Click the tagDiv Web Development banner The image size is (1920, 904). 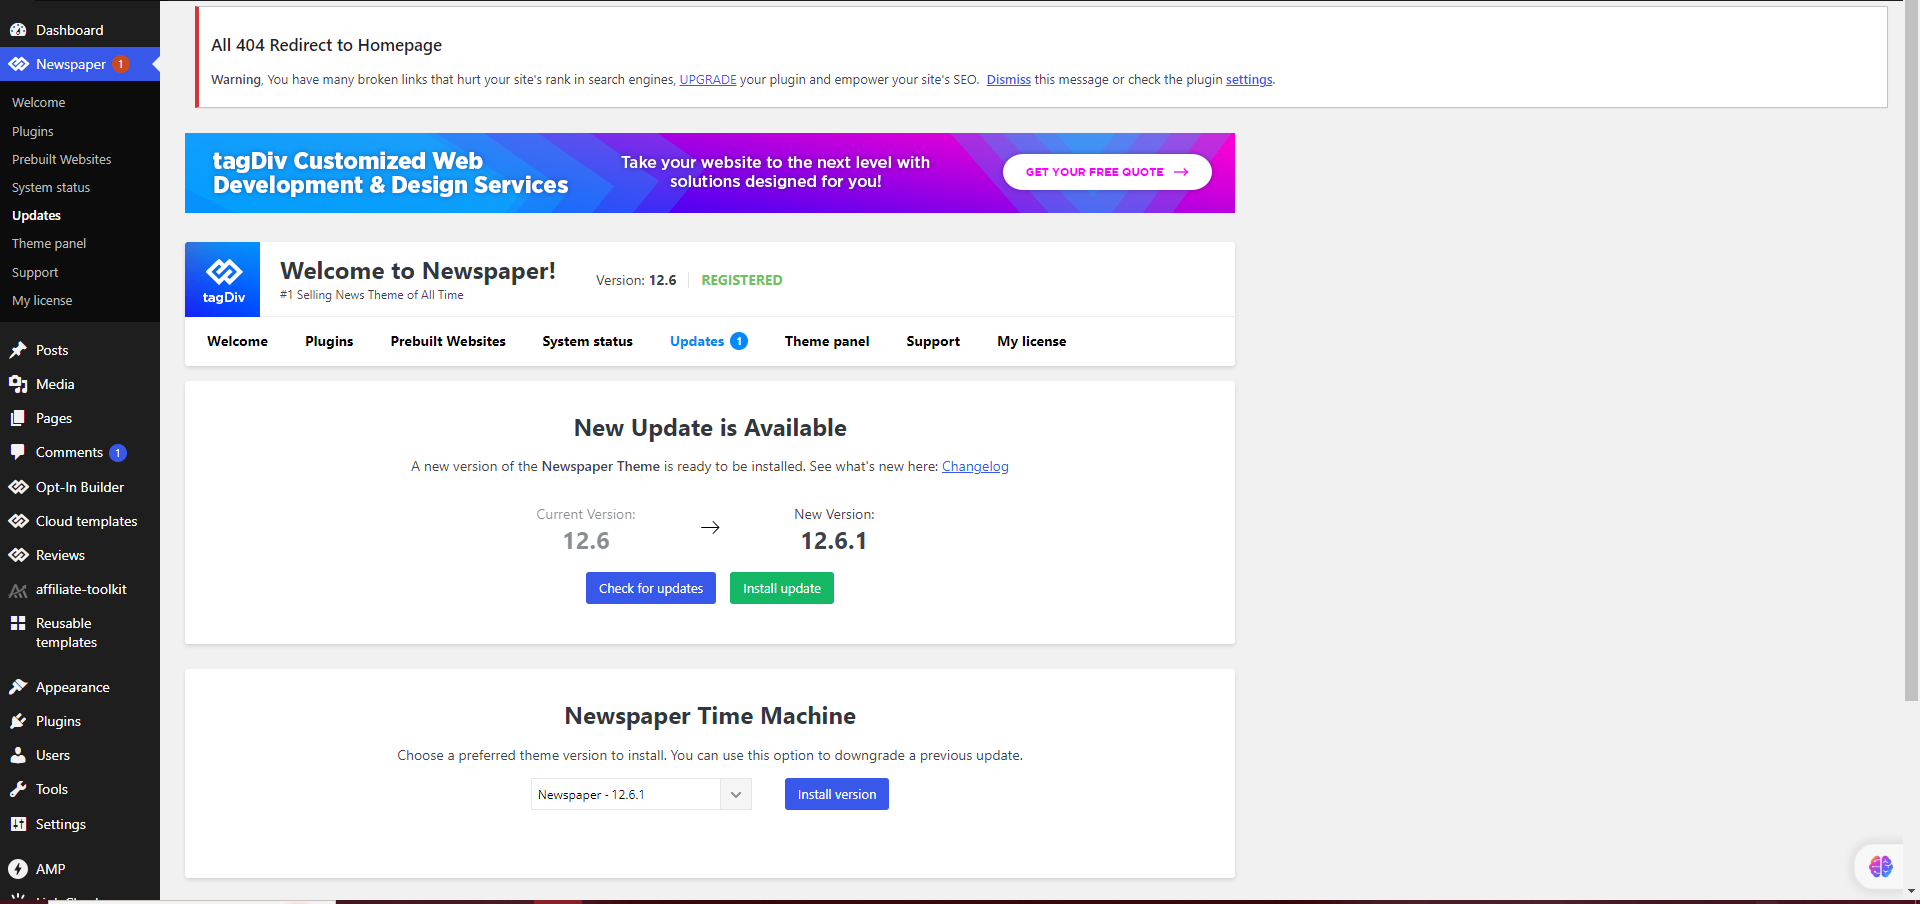[x=710, y=173]
